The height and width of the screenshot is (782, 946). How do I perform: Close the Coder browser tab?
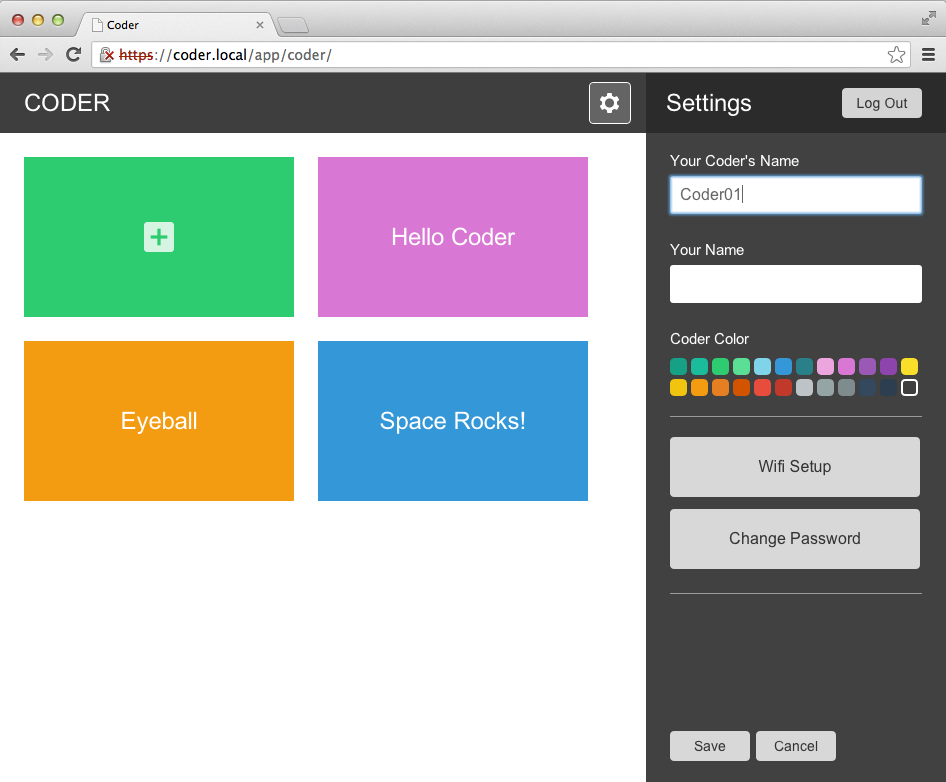[259, 25]
